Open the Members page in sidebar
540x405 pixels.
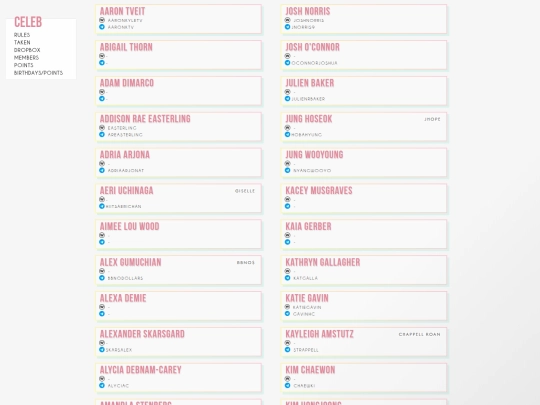click(26, 58)
